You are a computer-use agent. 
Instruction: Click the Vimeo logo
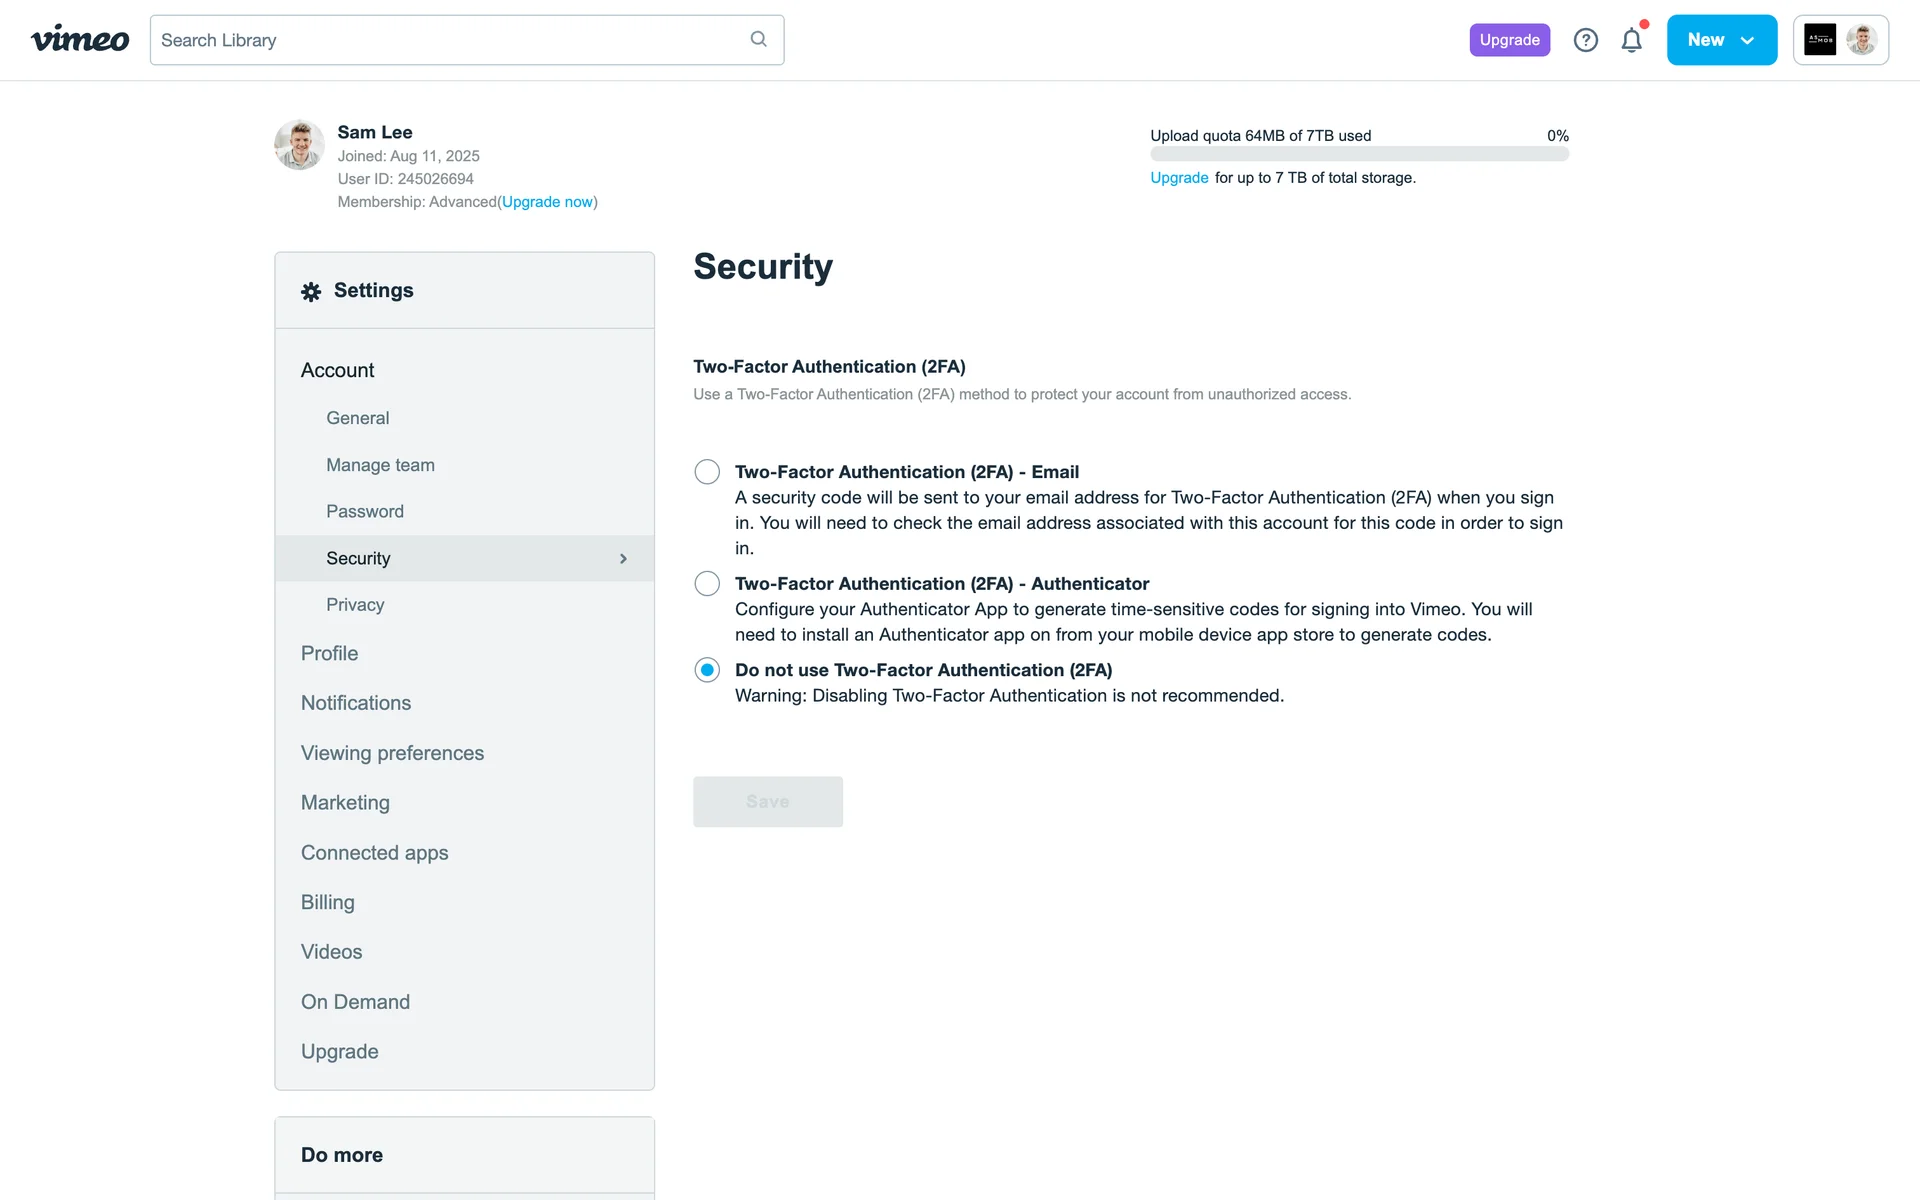point(80,40)
